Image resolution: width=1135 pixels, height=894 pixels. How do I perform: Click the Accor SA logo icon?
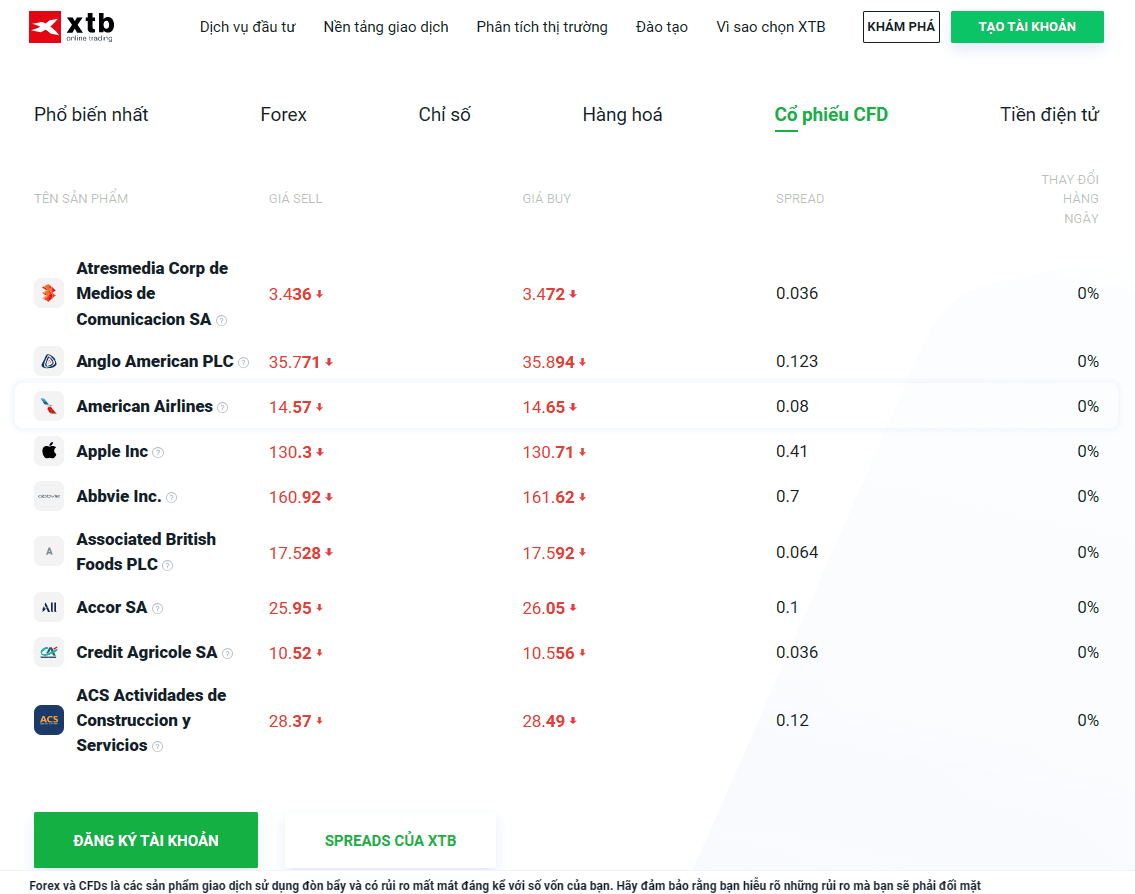[x=48, y=607]
